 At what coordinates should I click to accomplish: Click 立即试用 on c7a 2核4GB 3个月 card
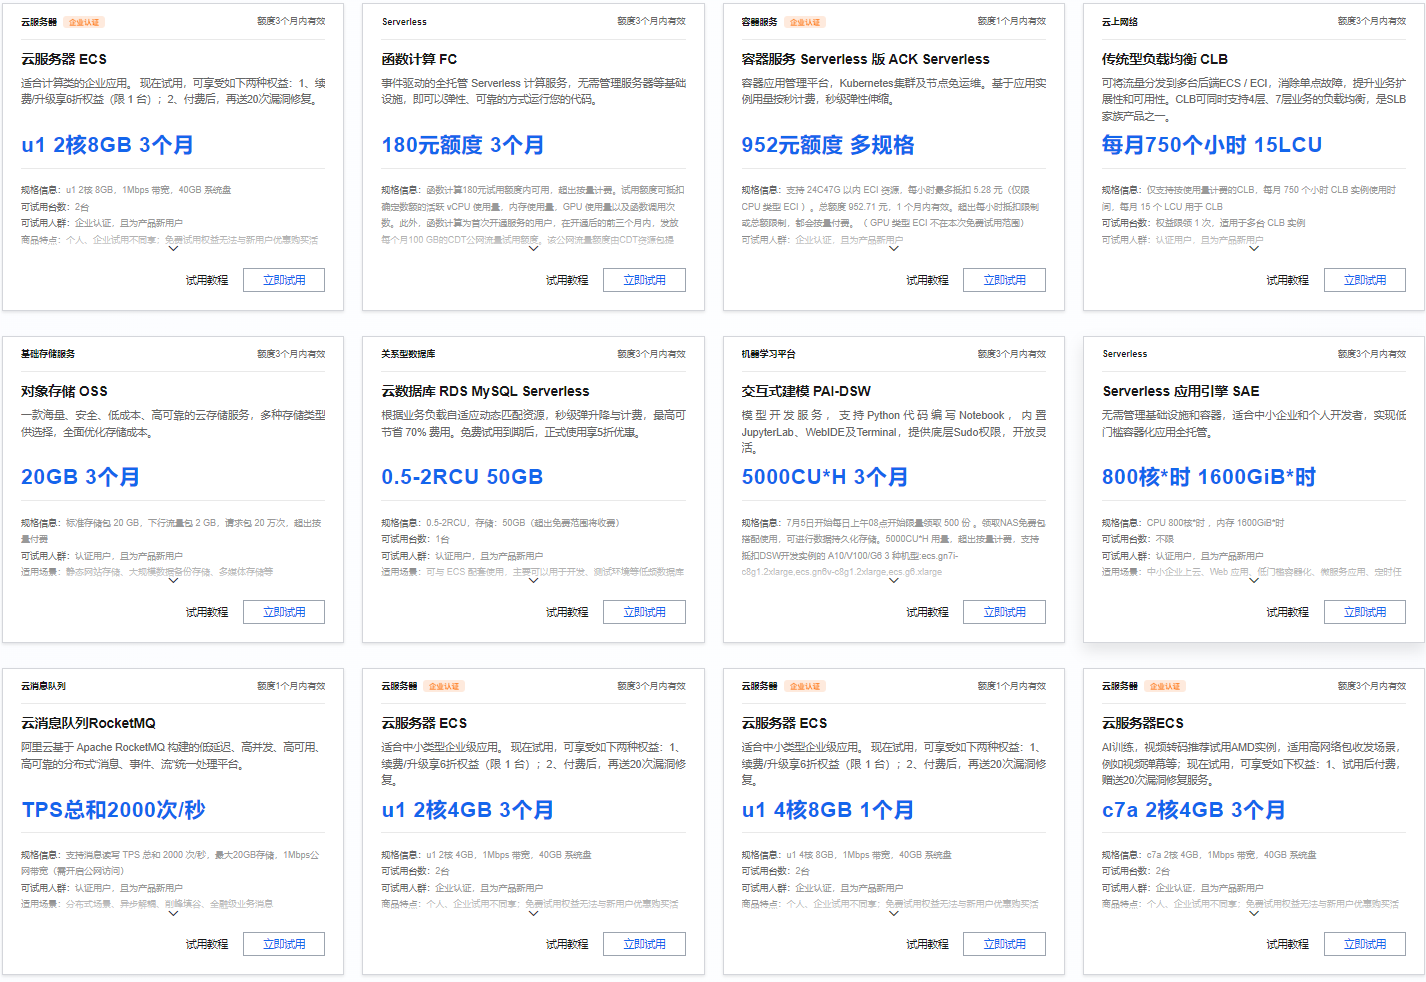(1365, 944)
